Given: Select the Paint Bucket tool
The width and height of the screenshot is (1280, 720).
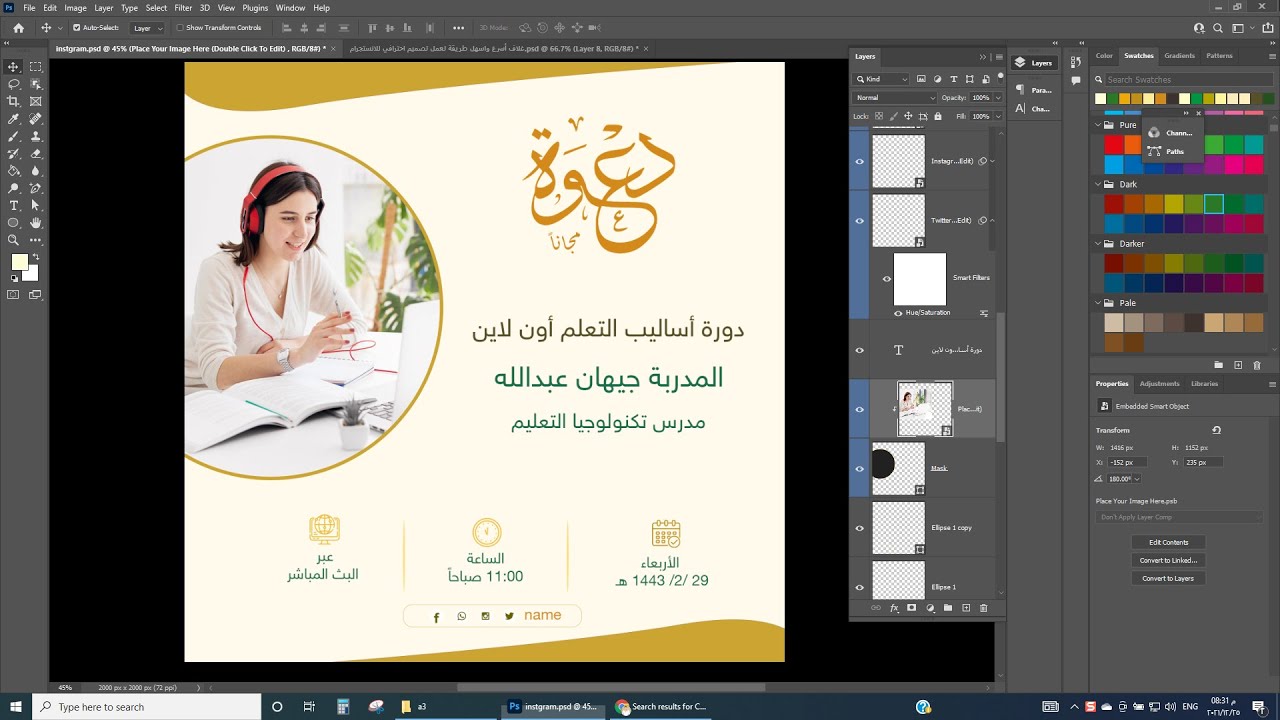Looking at the screenshot, I should [x=14, y=171].
